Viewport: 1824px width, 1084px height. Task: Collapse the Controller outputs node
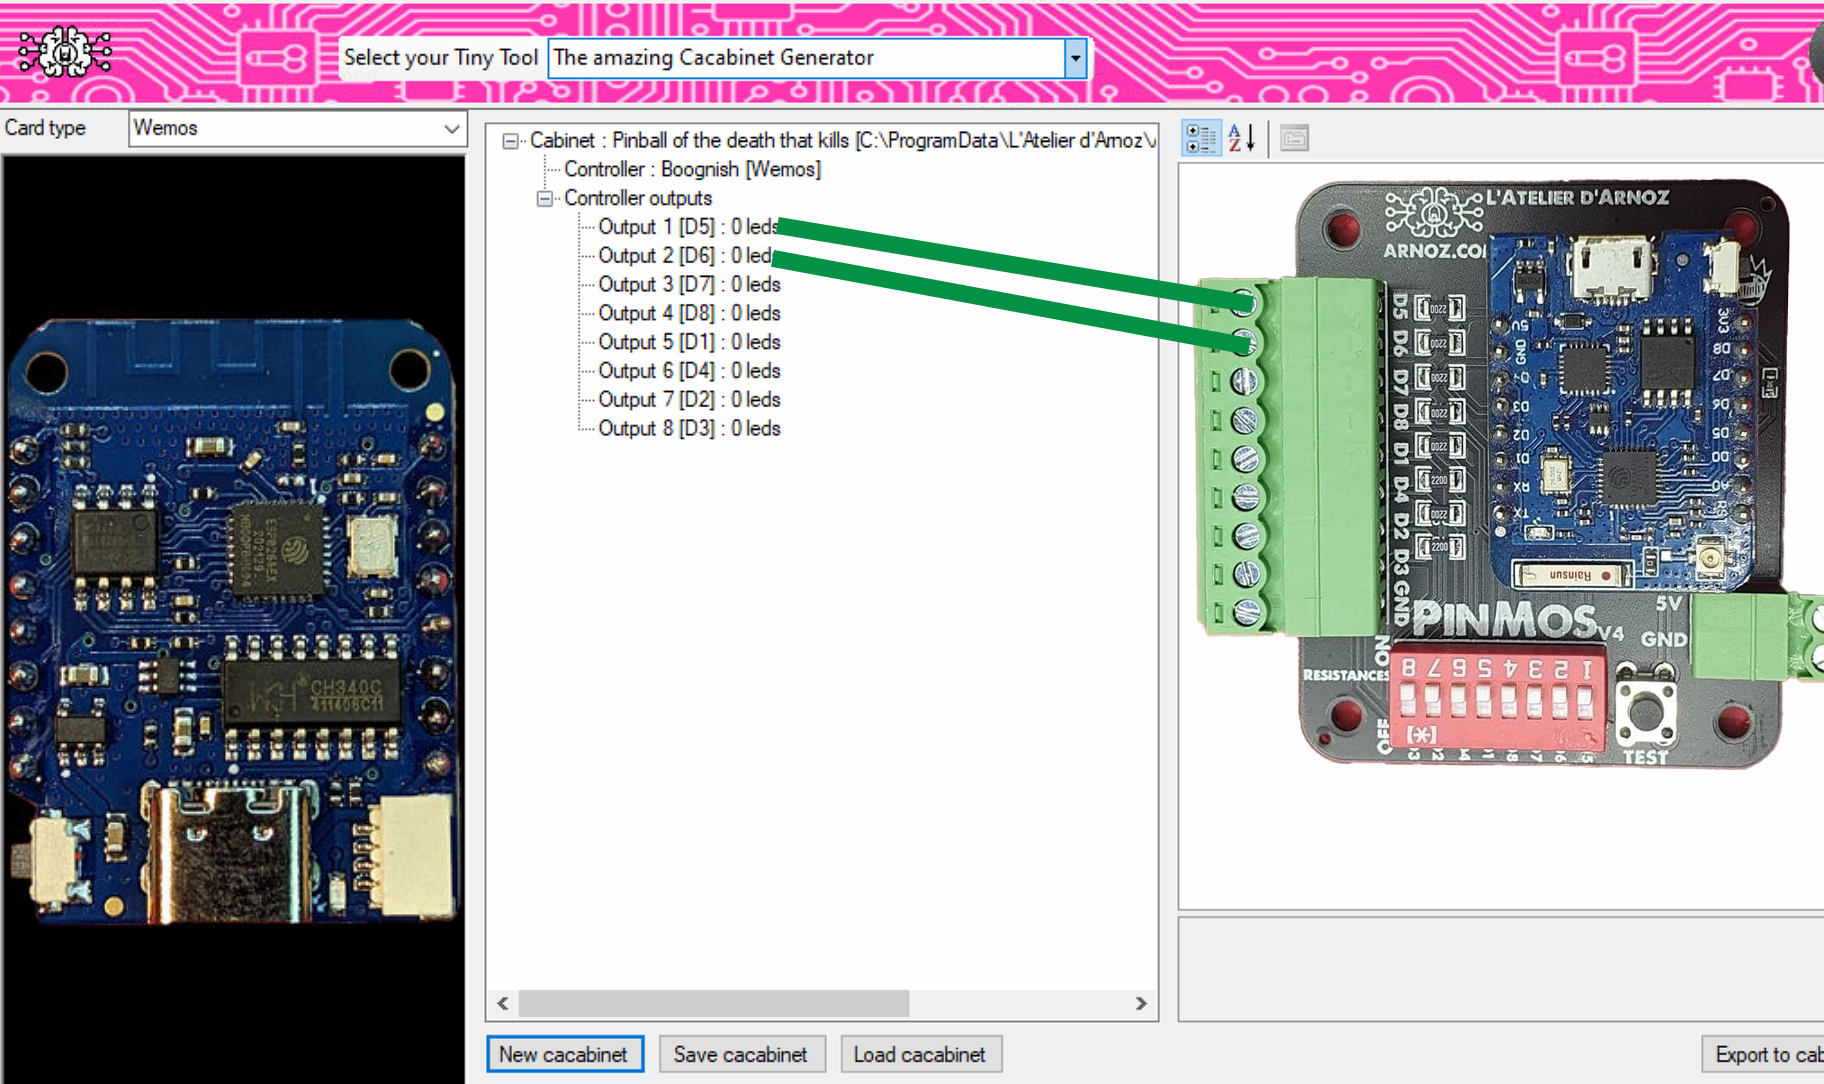(x=545, y=199)
